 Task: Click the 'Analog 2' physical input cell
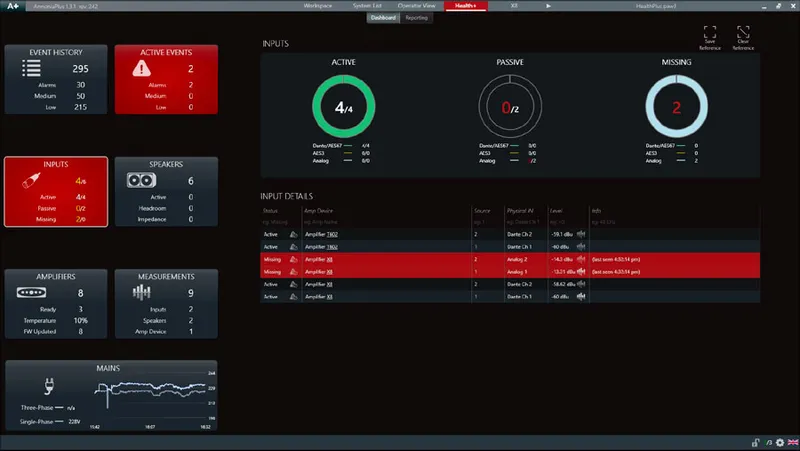(517, 259)
